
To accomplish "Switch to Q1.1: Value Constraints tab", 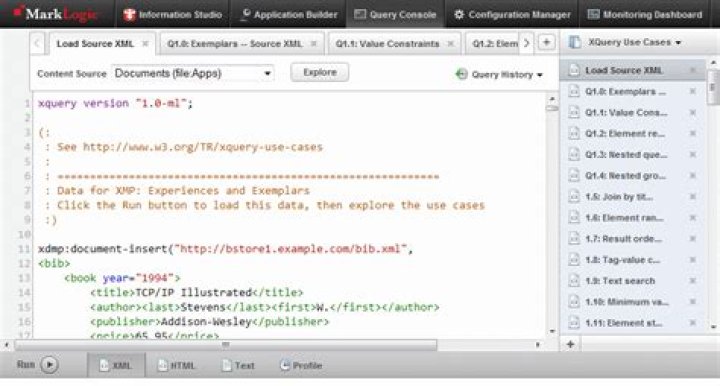I will click(x=387, y=44).
